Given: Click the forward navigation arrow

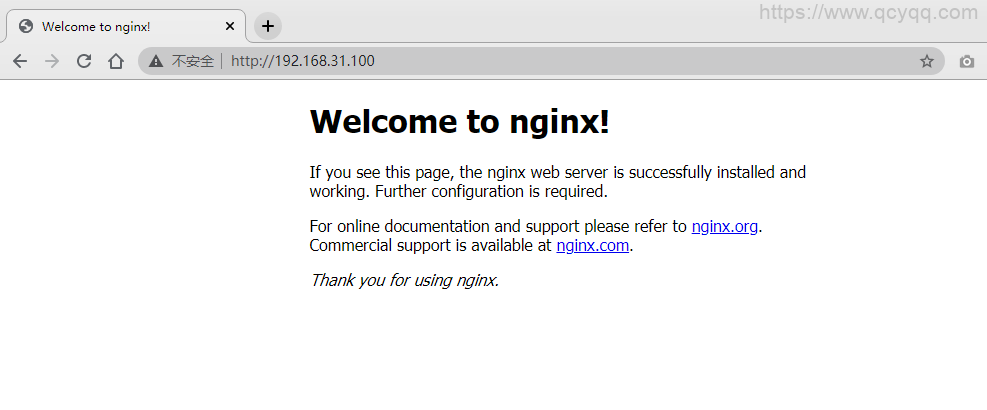Looking at the screenshot, I should [52, 61].
